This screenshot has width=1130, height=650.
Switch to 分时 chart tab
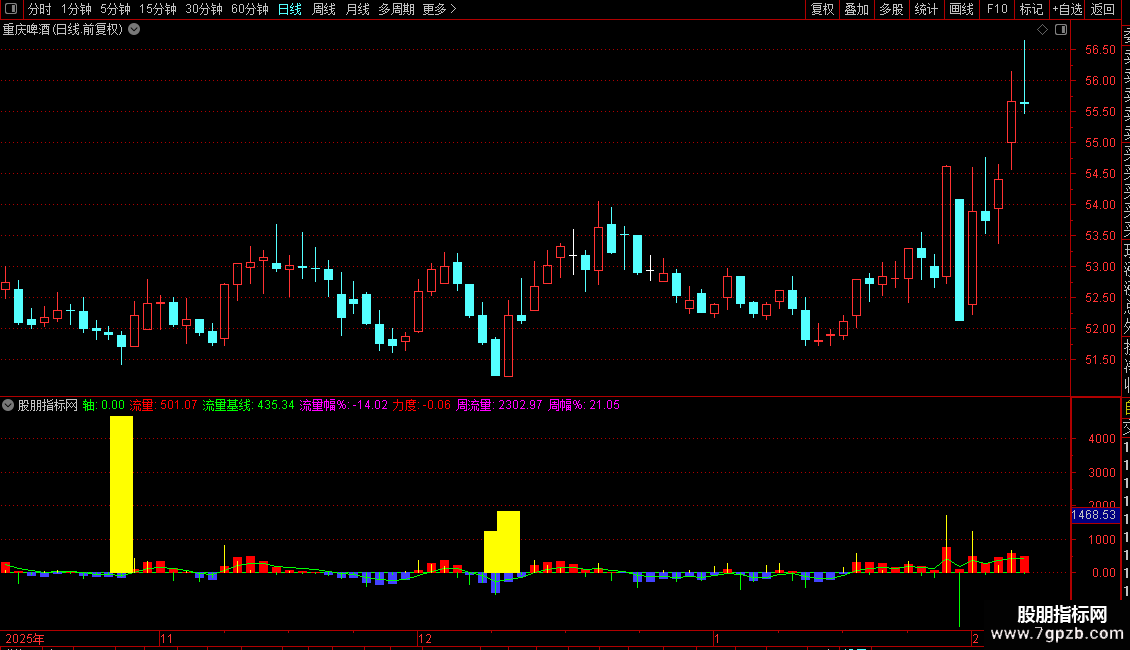click(39, 9)
